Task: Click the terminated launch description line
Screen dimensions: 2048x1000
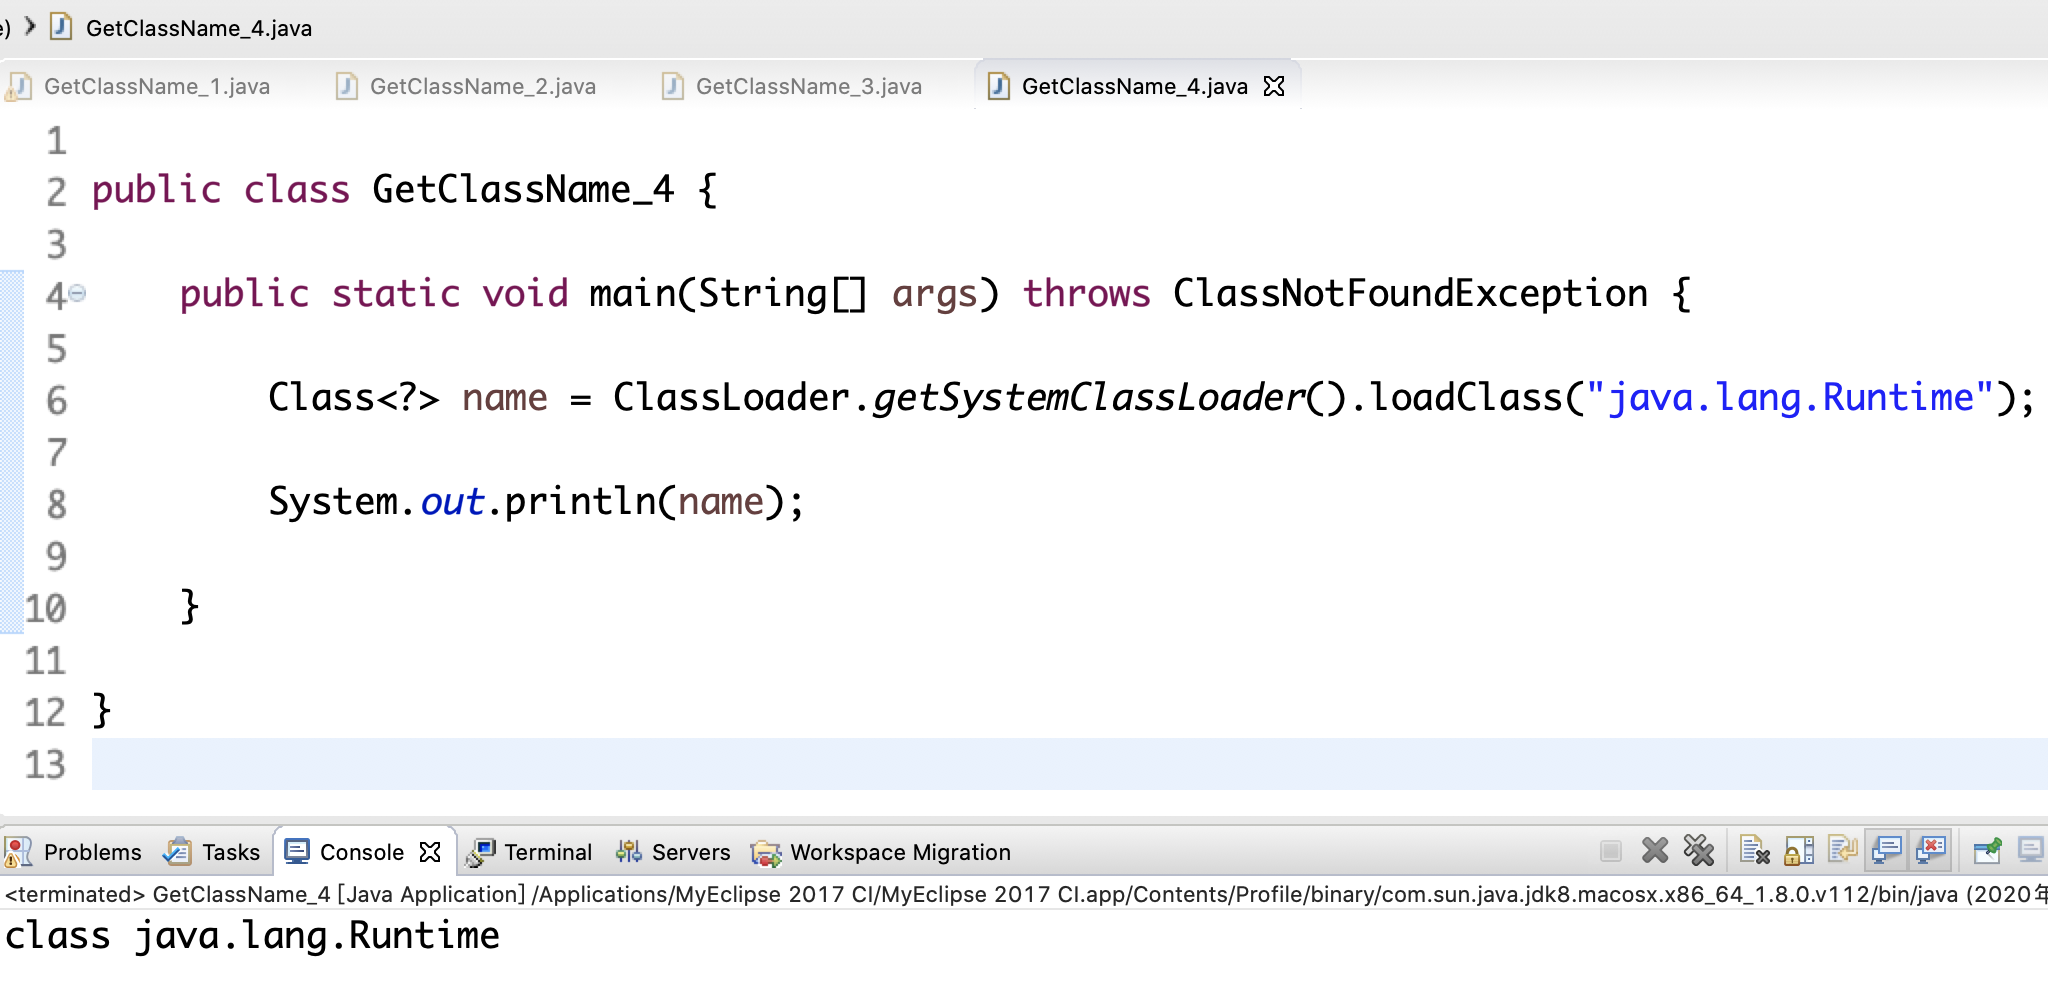Action: (1024, 894)
